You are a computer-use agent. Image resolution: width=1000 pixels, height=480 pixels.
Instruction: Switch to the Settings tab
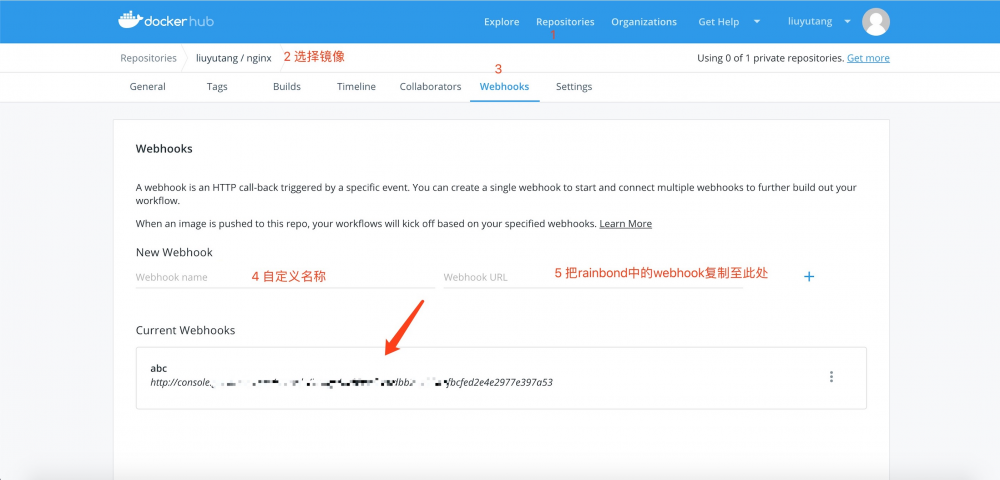coord(574,87)
